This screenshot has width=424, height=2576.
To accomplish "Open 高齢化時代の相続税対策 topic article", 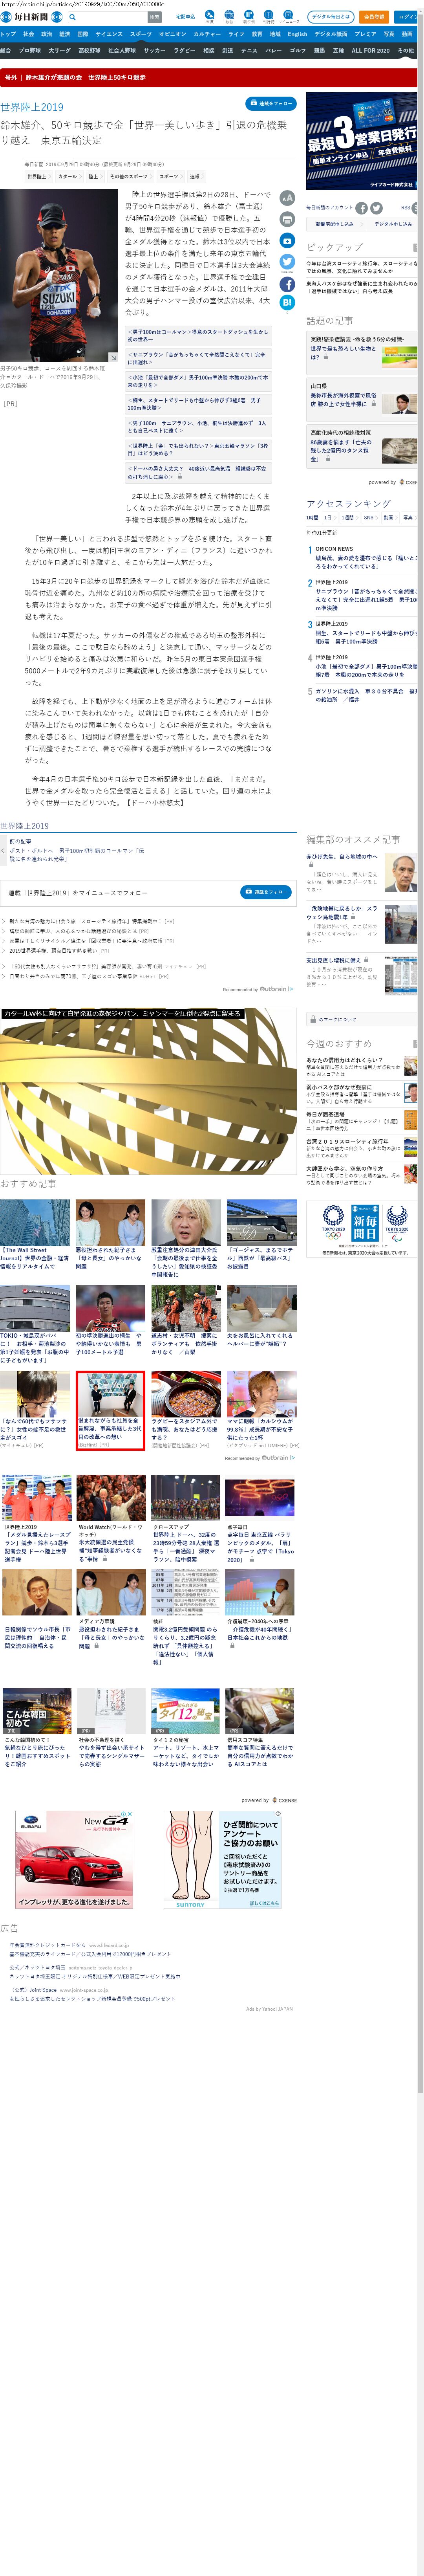I will click(362, 446).
